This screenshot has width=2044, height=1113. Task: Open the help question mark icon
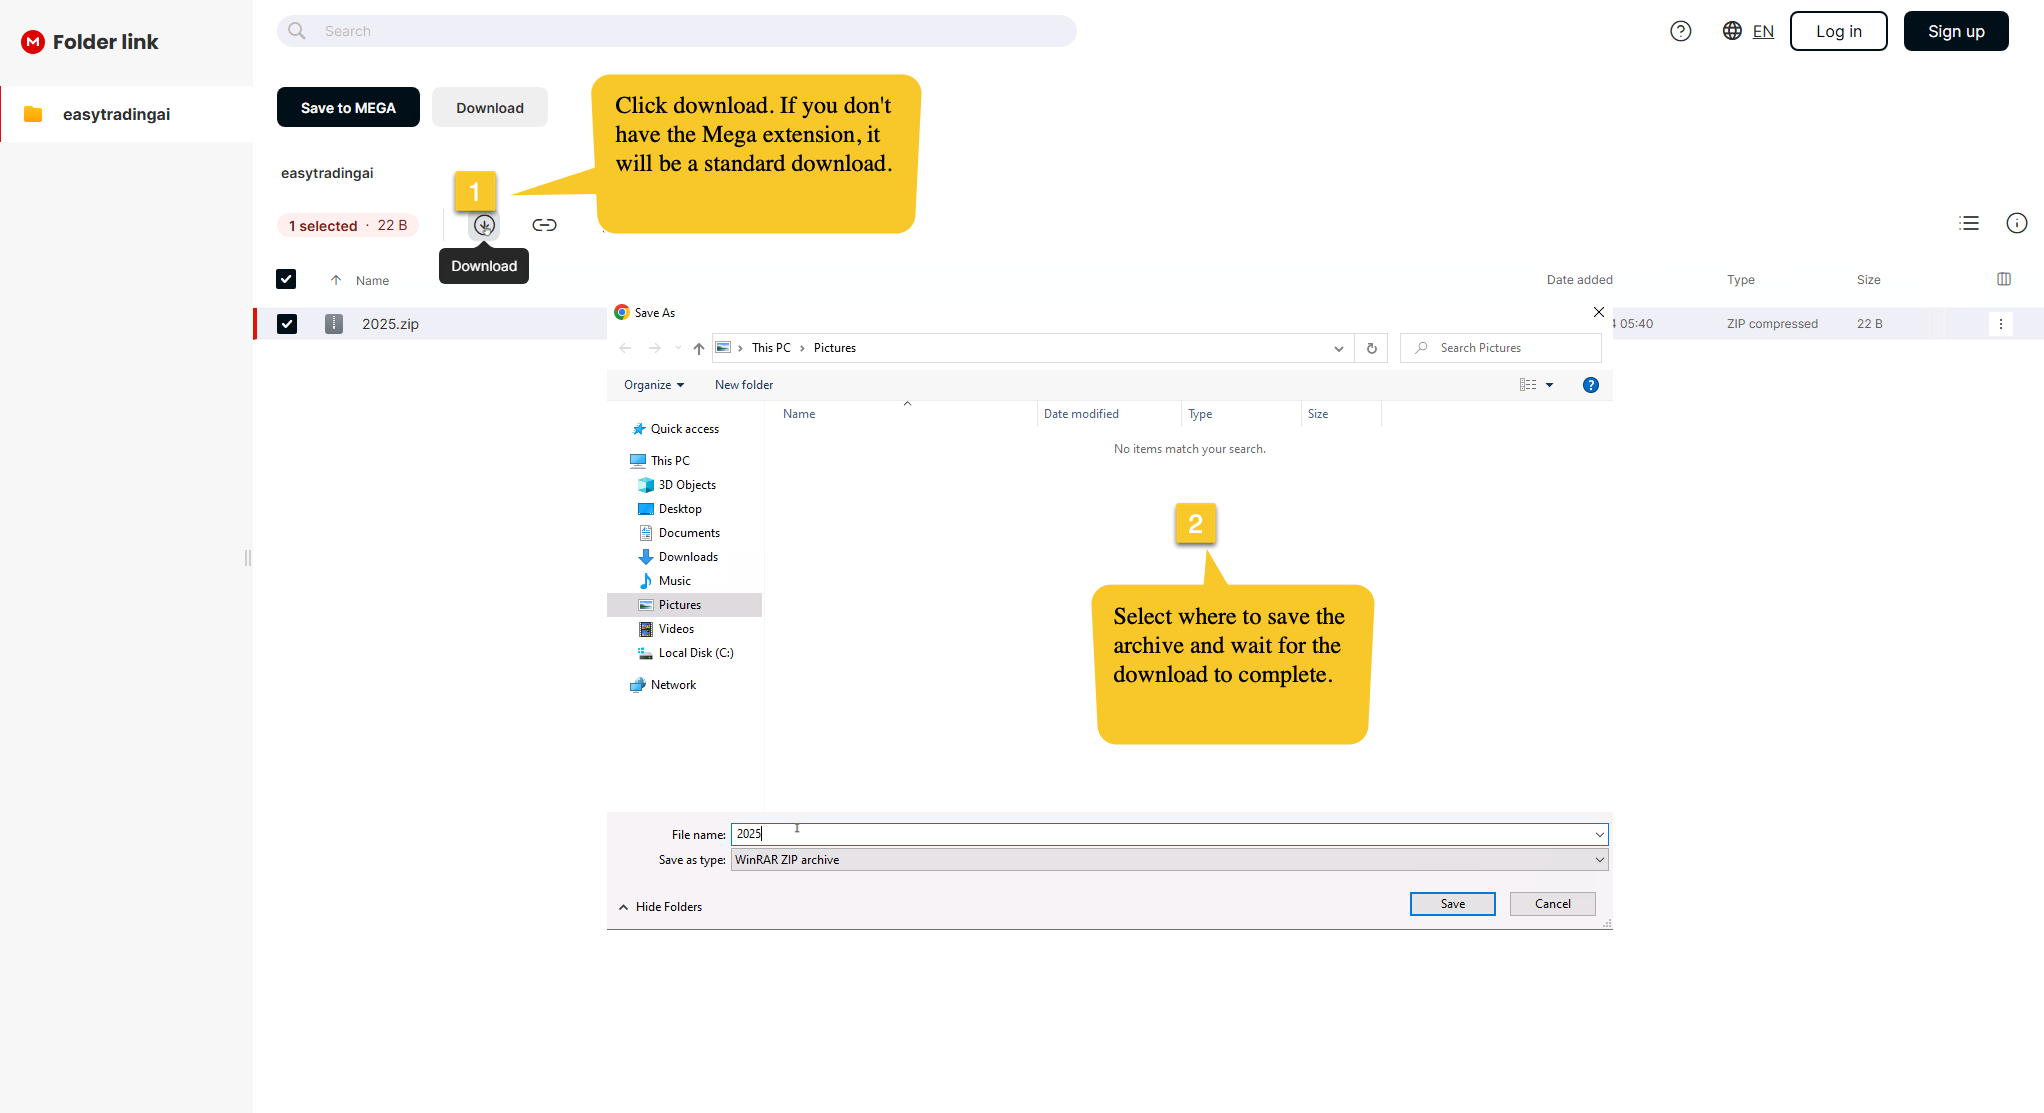tap(1681, 31)
